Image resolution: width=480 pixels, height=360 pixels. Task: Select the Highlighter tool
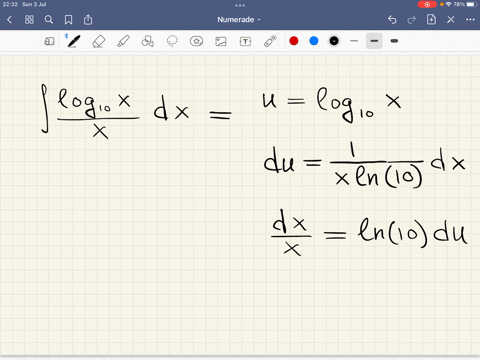click(x=123, y=41)
